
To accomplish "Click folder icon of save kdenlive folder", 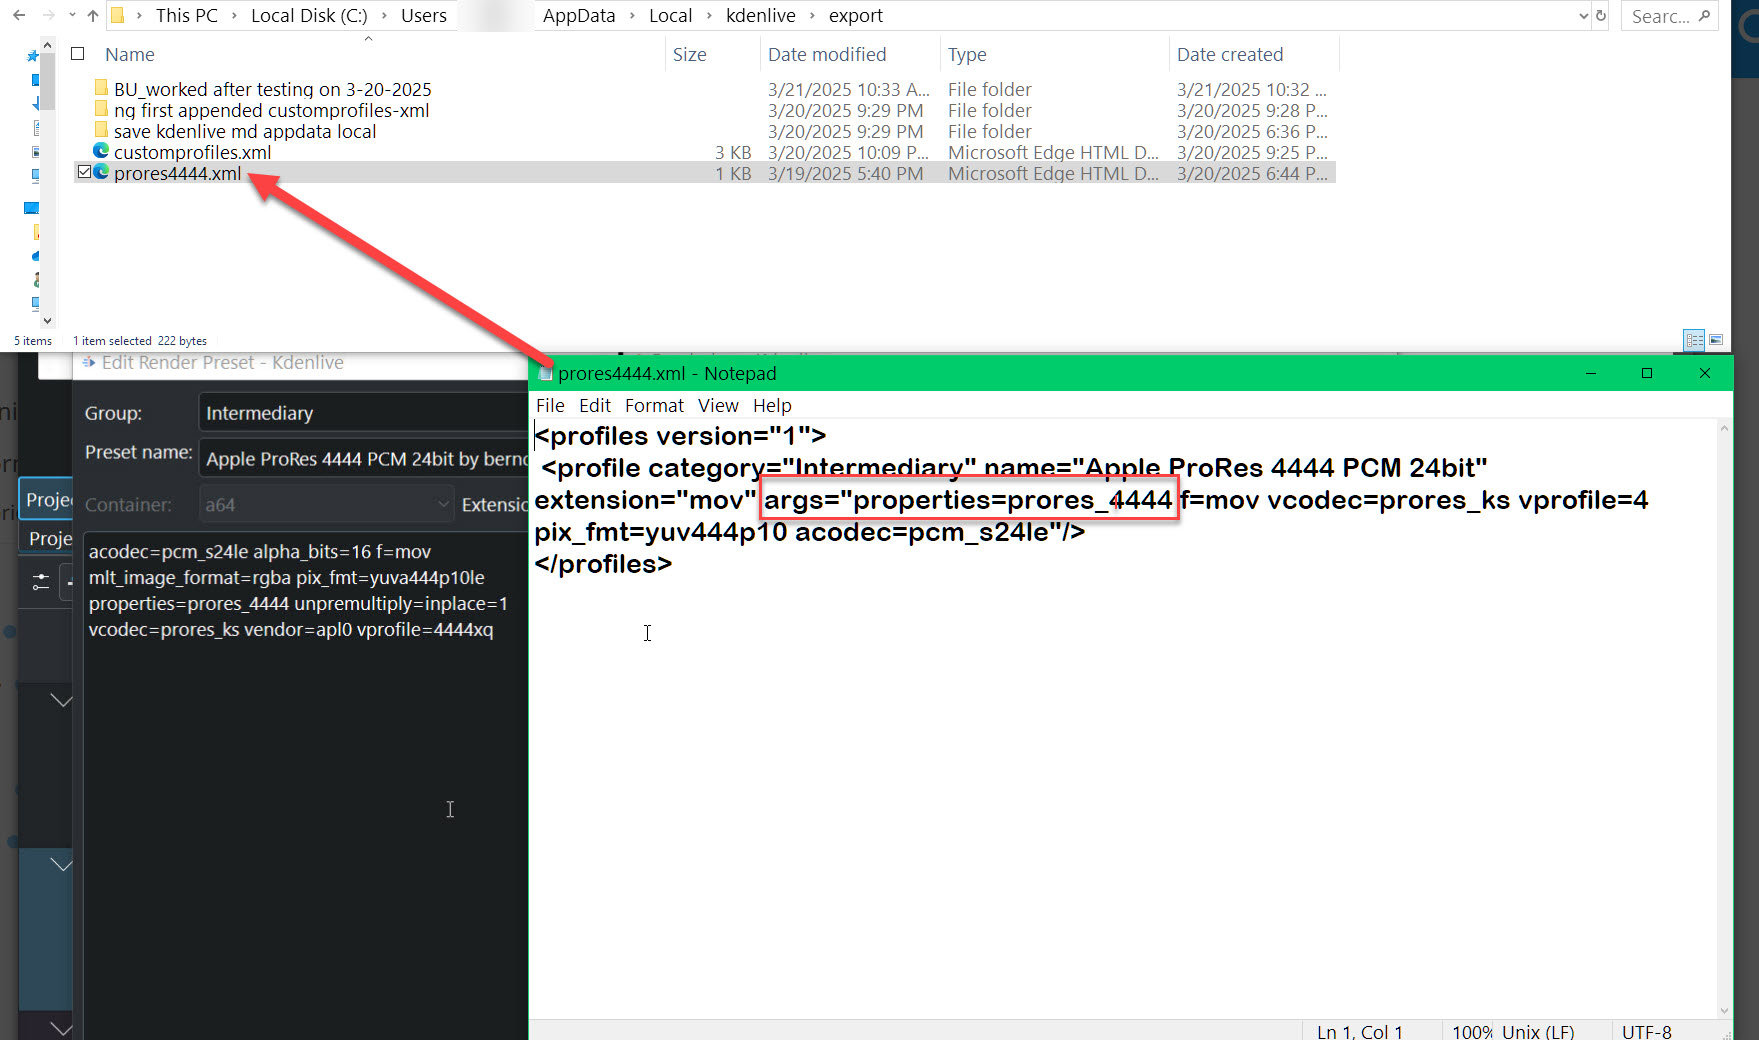I will coord(101,130).
